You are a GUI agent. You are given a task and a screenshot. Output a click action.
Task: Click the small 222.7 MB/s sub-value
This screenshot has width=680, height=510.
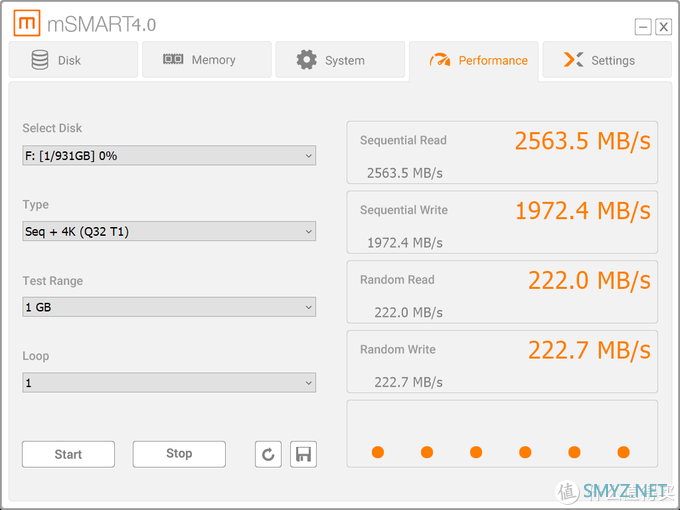409,382
